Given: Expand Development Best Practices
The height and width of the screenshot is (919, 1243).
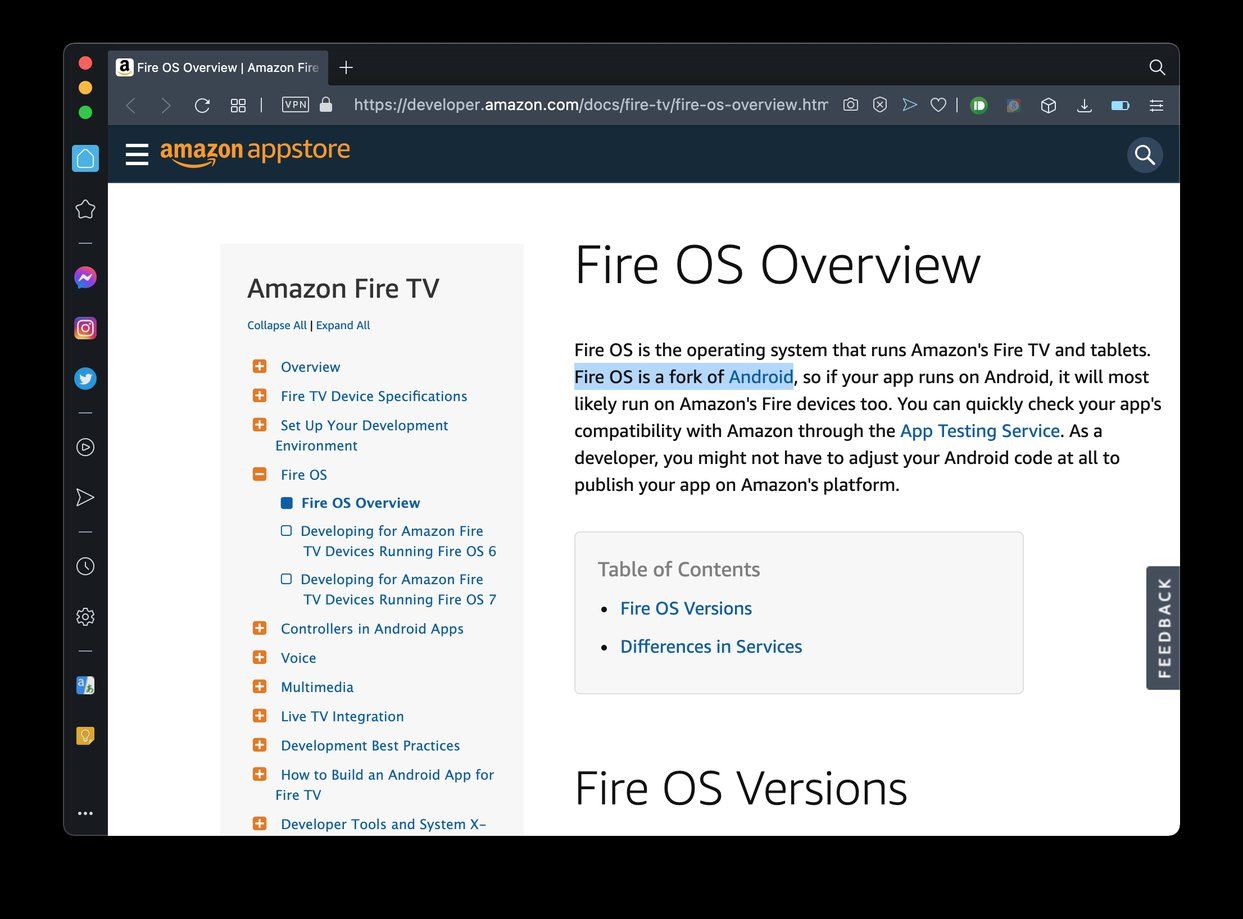Looking at the screenshot, I should click(x=259, y=745).
